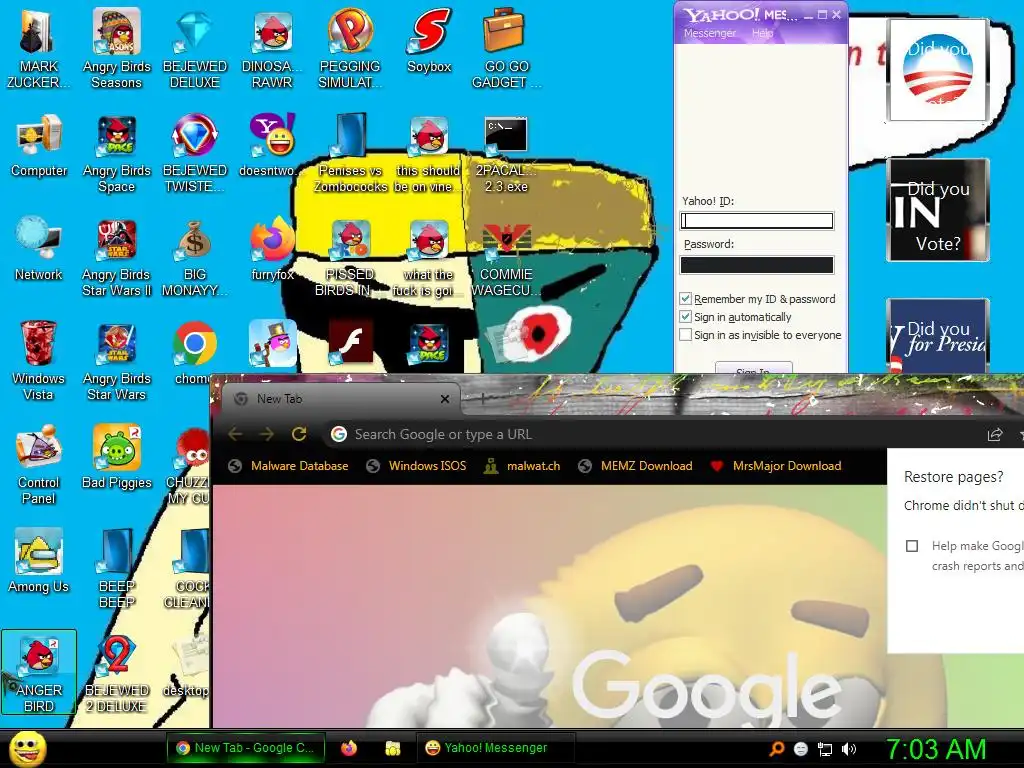Click Chrome forward arrow button
The height and width of the screenshot is (768, 1024).
point(266,434)
